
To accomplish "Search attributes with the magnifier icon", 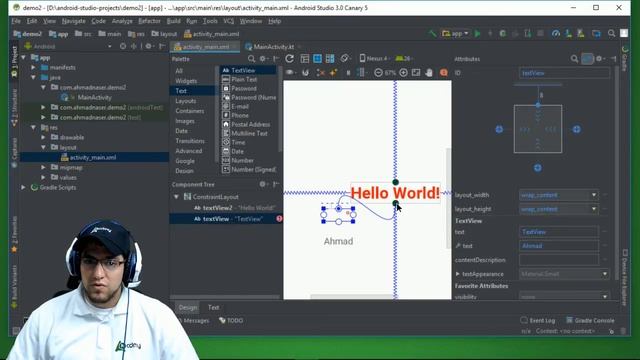I will click(x=574, y=59).
